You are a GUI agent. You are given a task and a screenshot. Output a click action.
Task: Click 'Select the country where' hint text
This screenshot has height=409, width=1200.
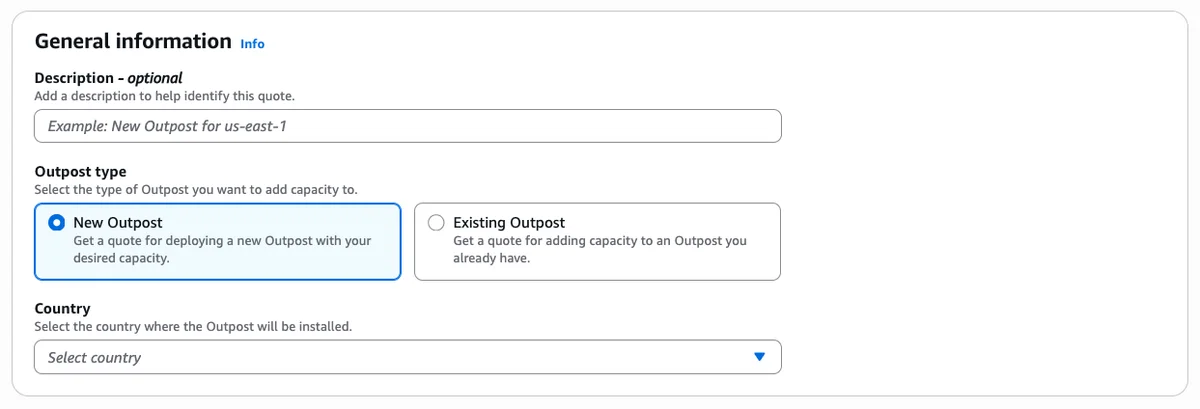pos(193,327)
